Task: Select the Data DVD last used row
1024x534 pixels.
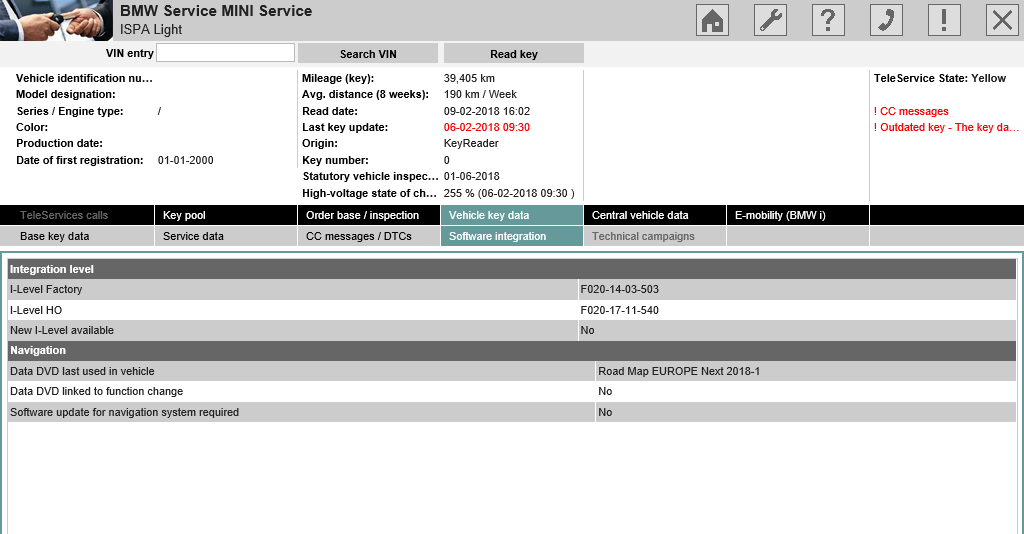Action: click(x=512, y=371)
